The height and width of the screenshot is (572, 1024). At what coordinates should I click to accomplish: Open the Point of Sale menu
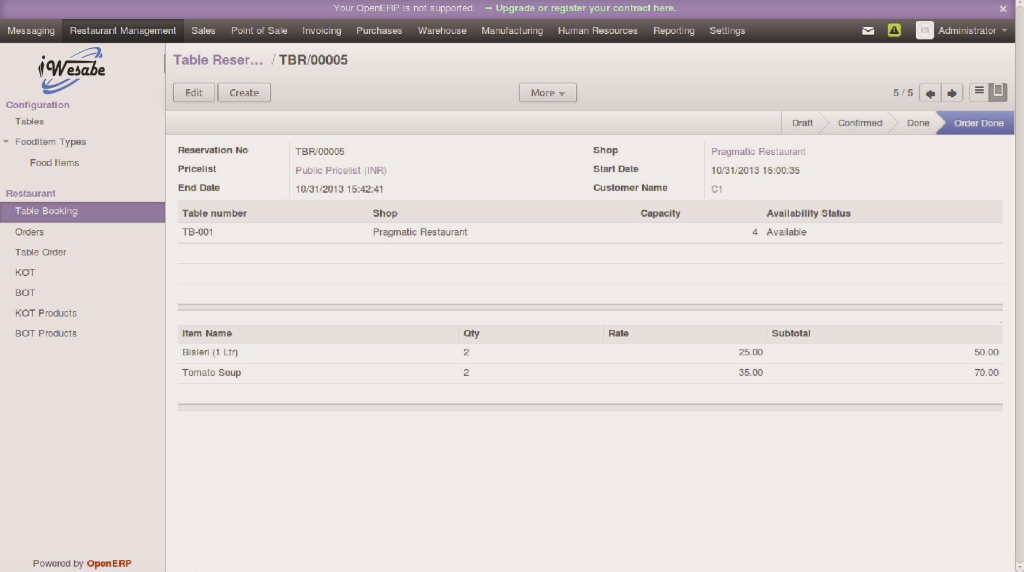click(x=259, y=31)
